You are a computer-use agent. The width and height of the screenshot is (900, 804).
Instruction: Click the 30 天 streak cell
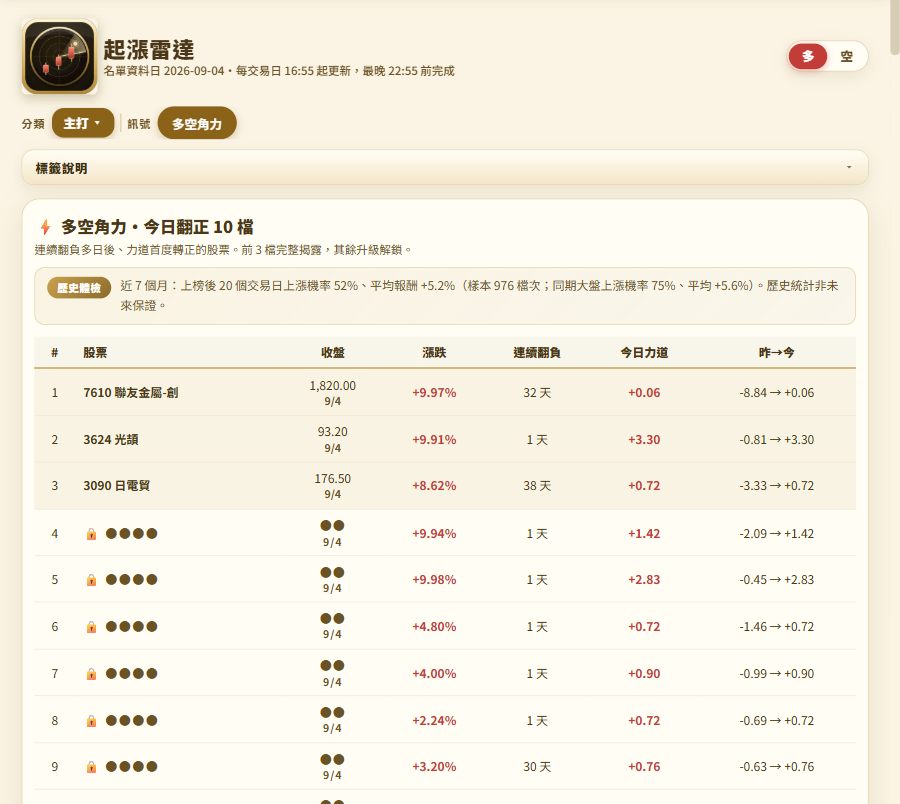pos(537,767)
